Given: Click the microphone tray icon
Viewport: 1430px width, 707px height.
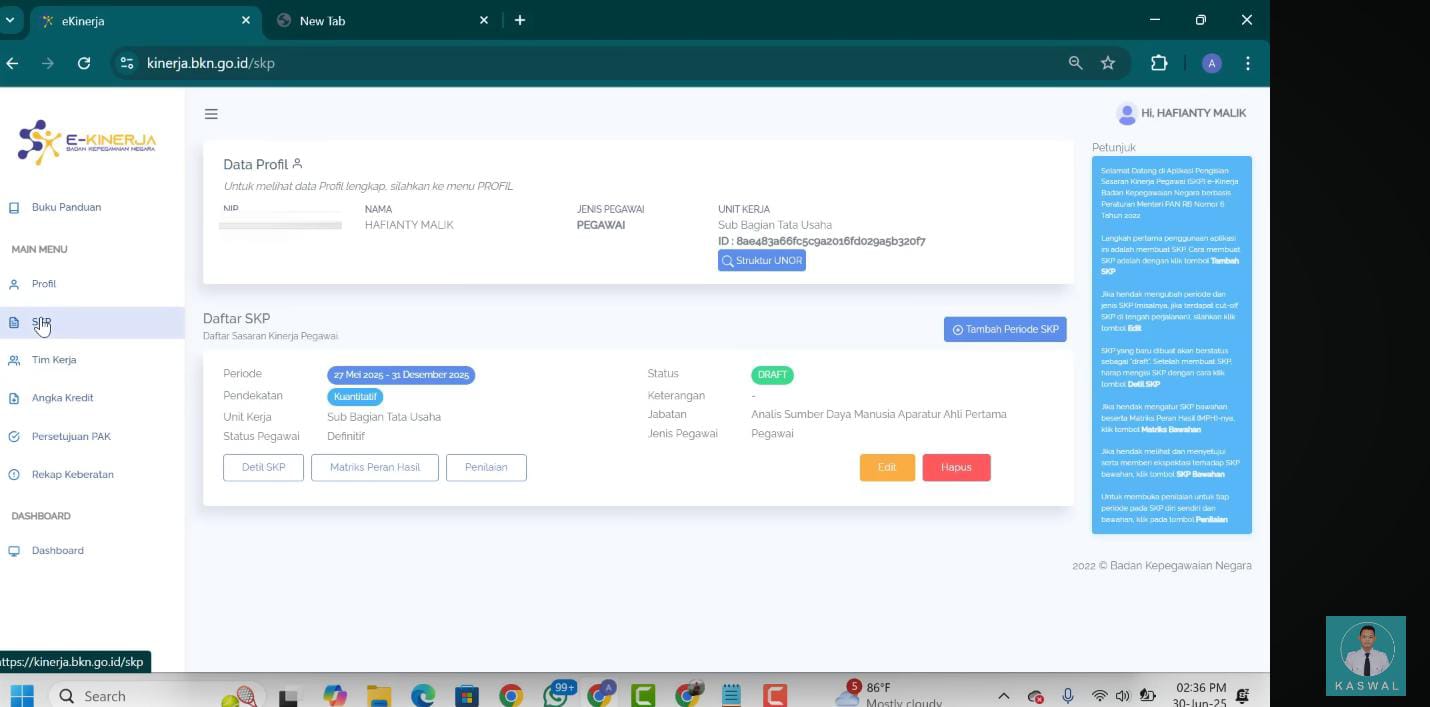Looking at the screenshot, I should tap(1068, 696).
